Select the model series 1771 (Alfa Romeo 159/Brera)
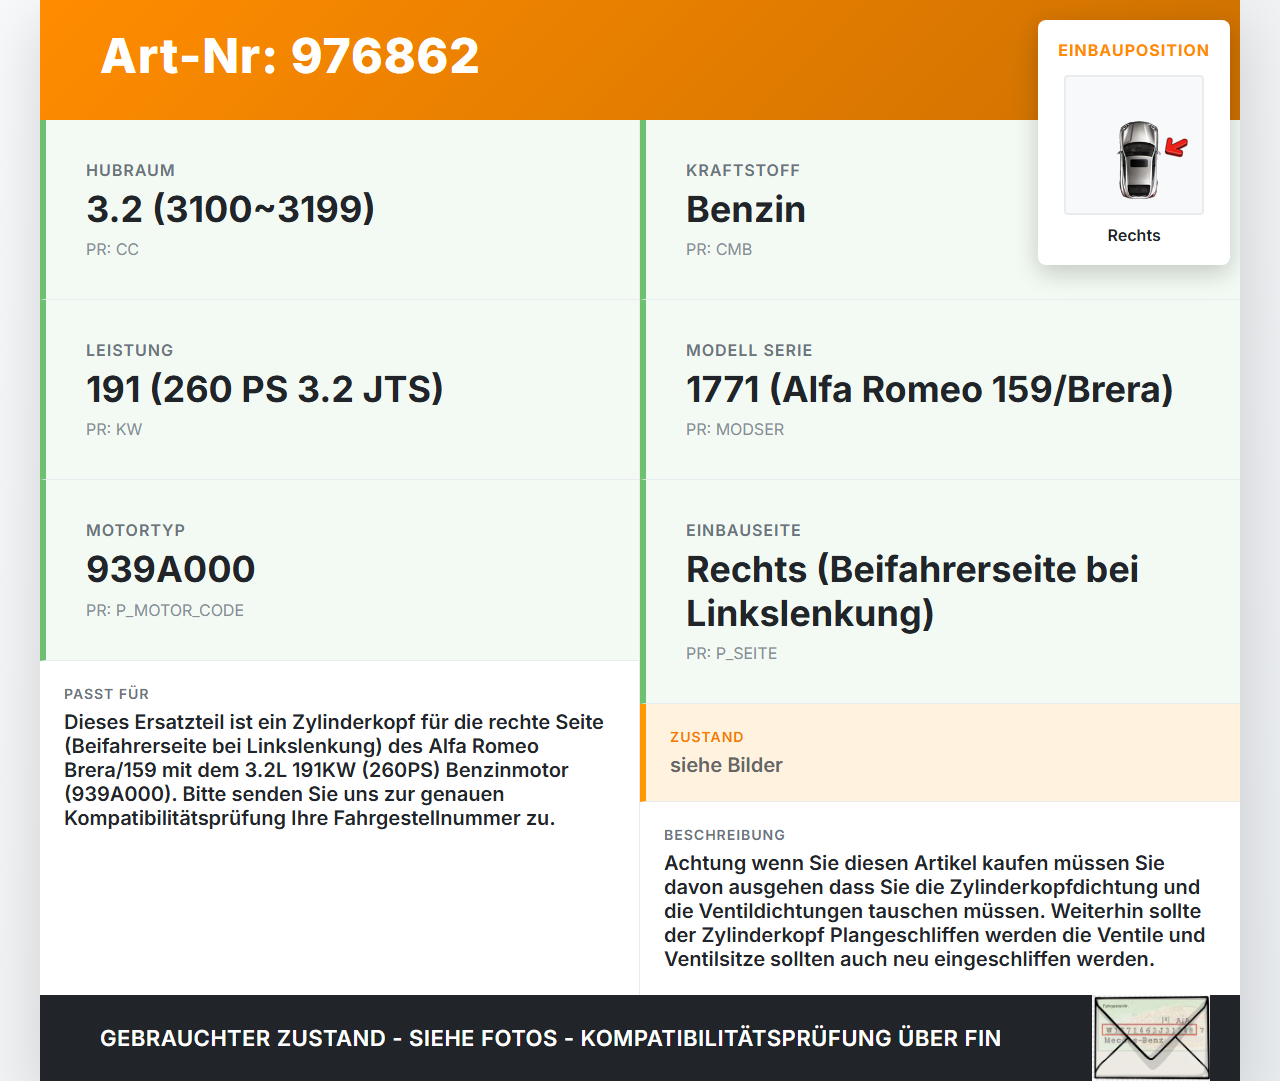This screenshot has height=1081, width=1280. [930, 389]
